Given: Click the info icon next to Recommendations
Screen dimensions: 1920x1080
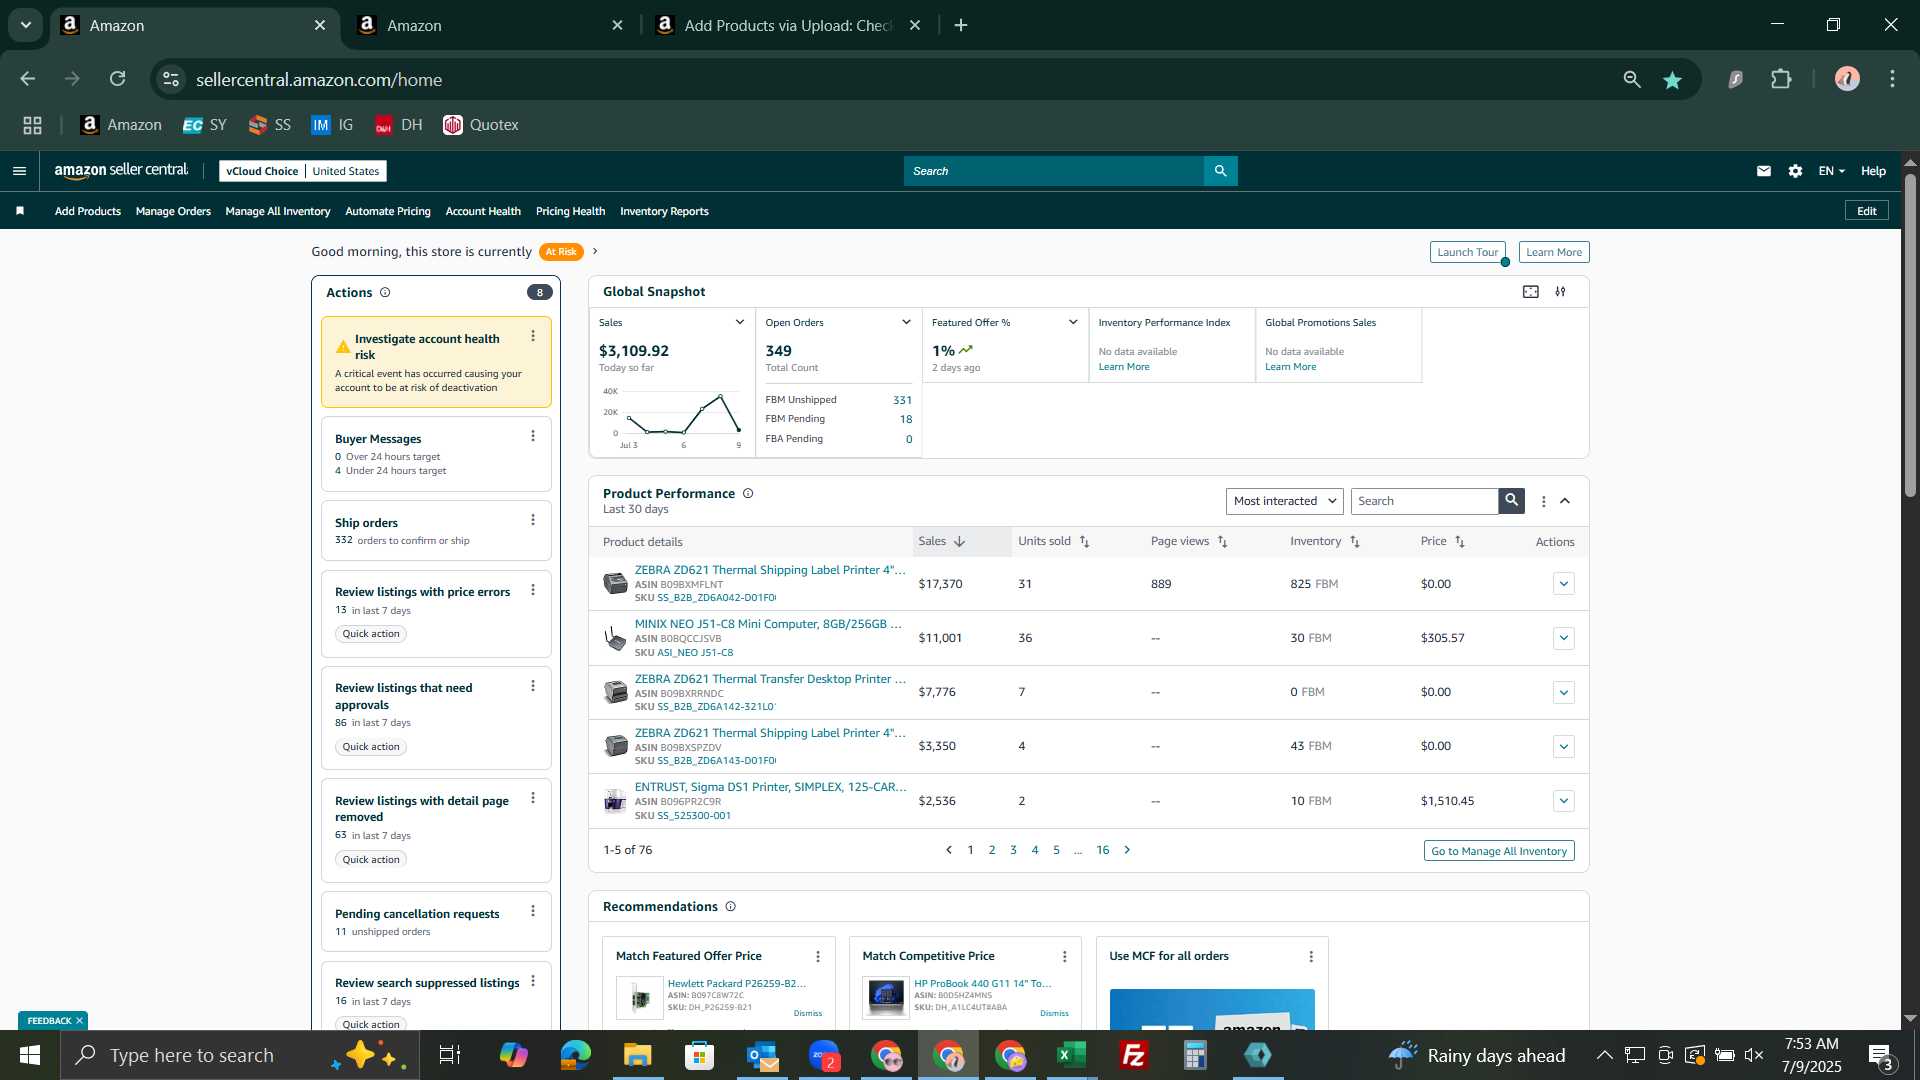Looking at the screenshot, I should (x=731, y=907).
